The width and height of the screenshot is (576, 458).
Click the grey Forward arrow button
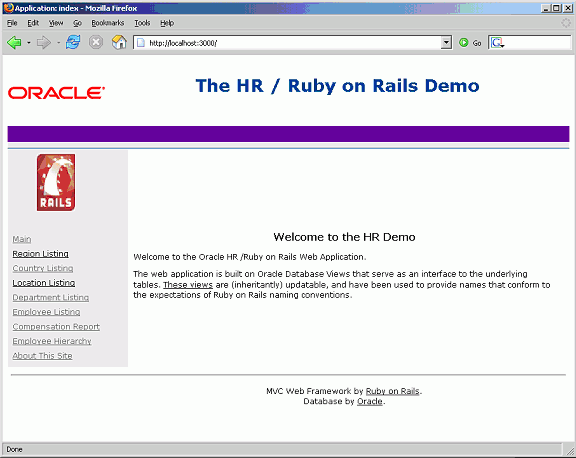tap(44, 43)
